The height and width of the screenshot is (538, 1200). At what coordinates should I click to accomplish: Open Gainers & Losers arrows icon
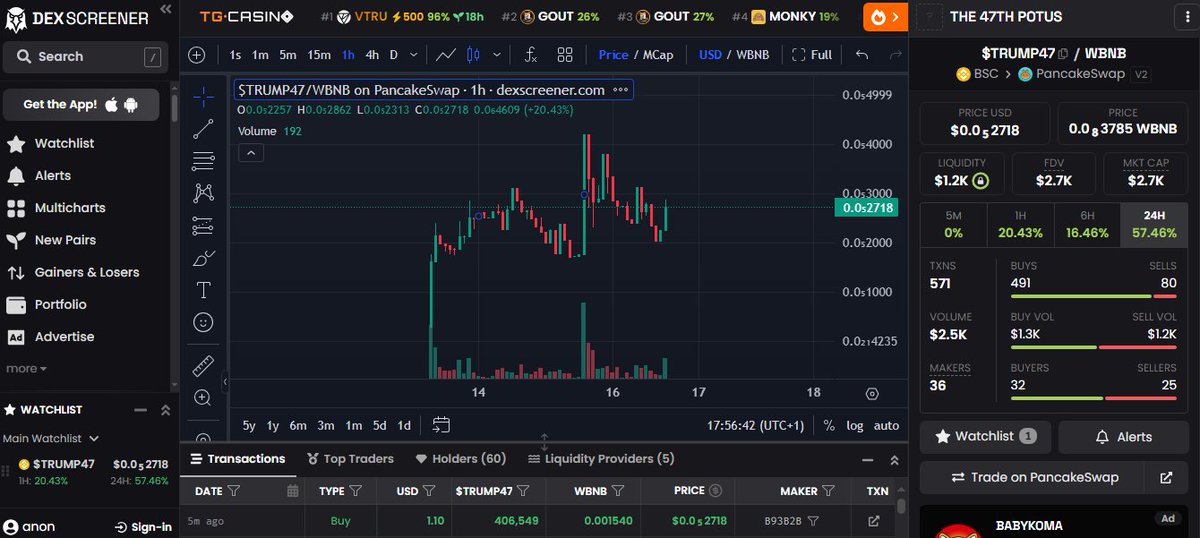click(16, 272)
